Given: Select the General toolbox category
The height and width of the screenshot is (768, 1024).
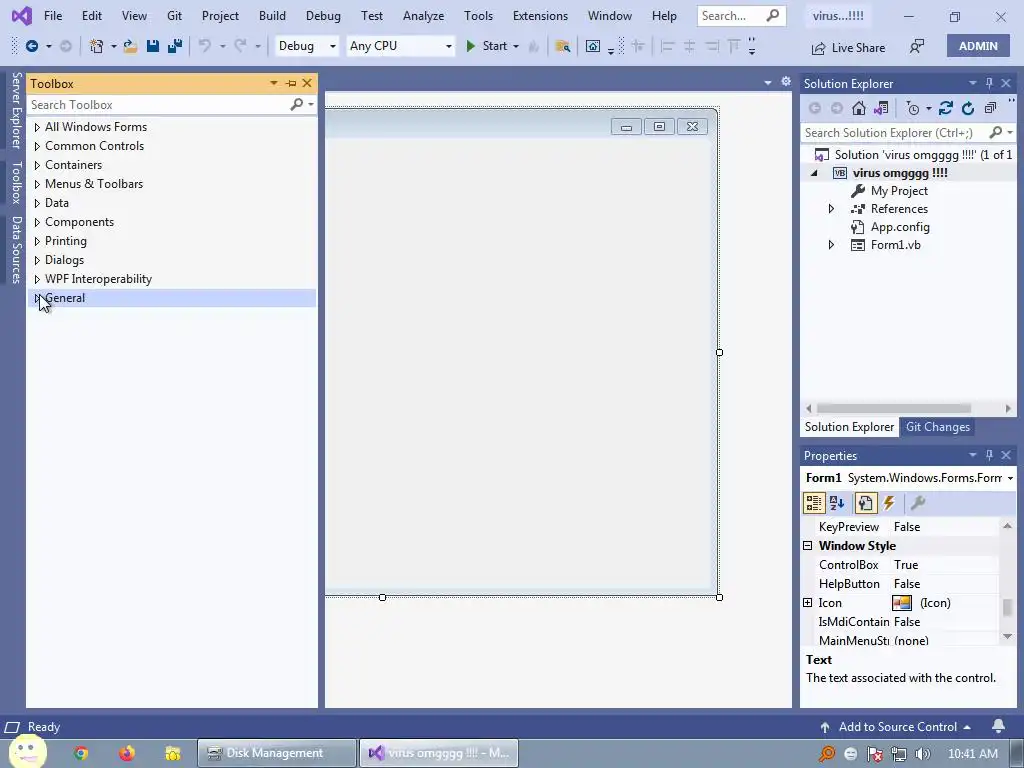Looking at the screenshot, I should tap(171, 298).
